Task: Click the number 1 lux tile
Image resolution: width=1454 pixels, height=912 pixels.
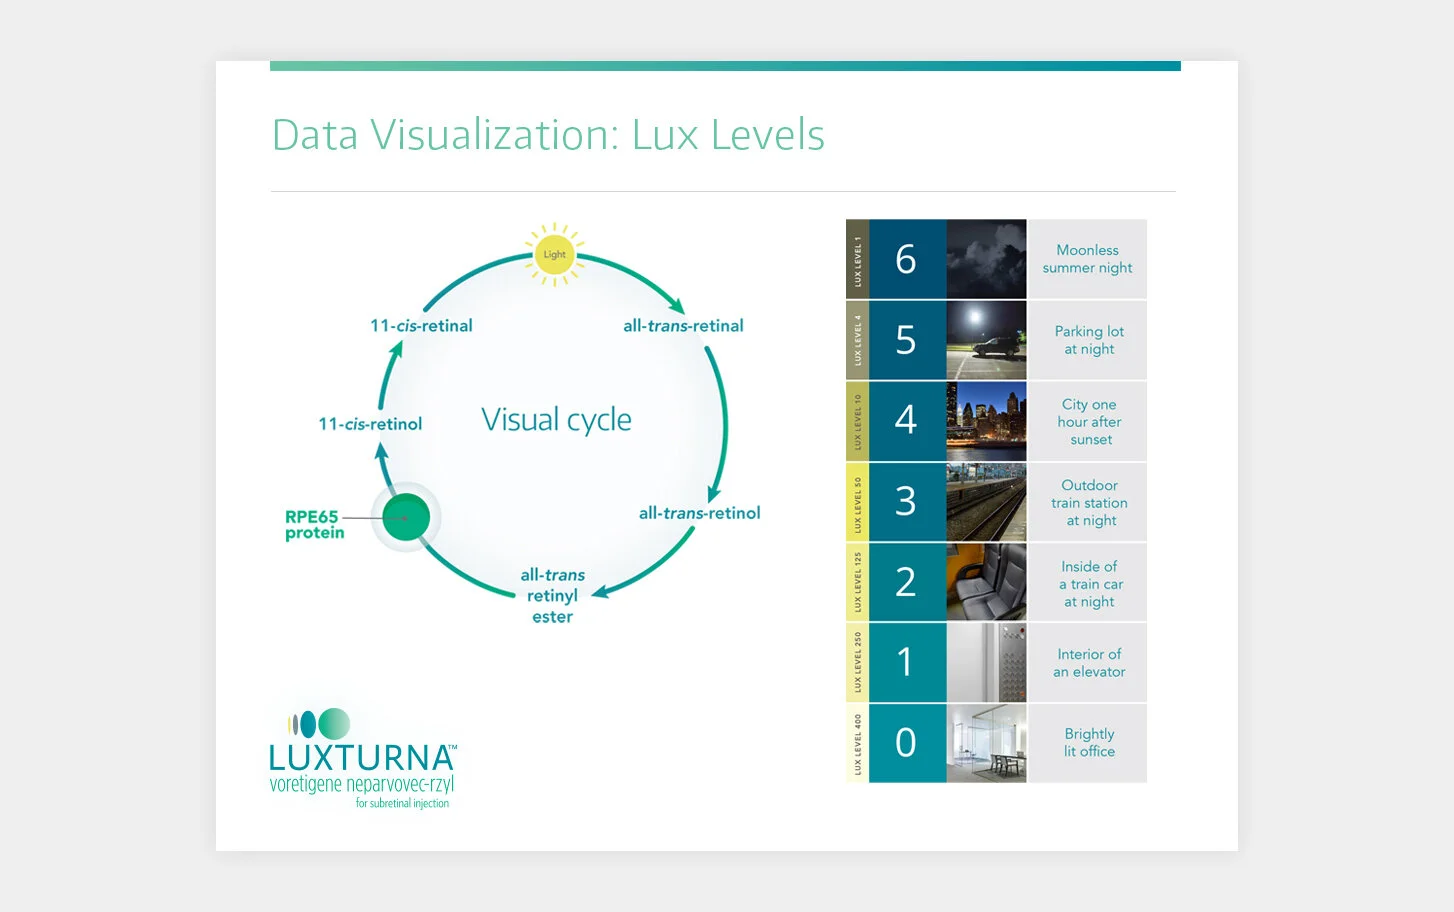Action: pos(907,662)
